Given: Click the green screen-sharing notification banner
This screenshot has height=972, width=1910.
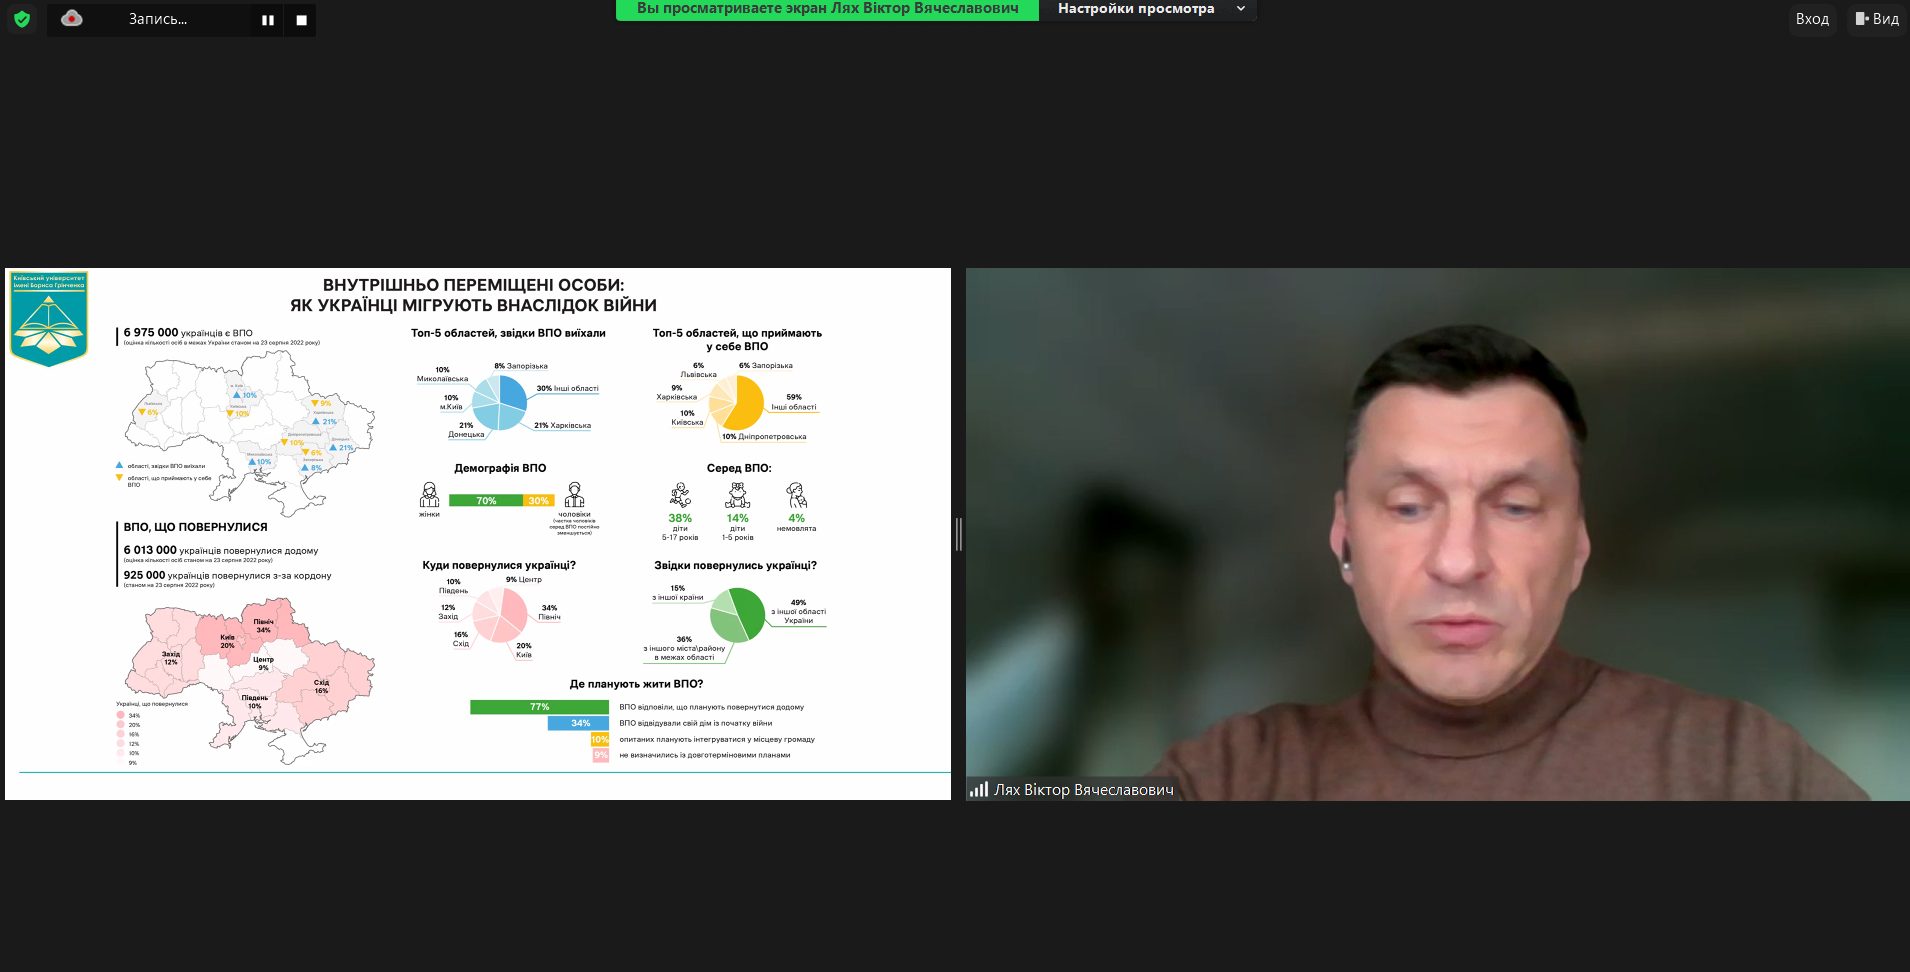Looking at the screenshot, I should tap(827, 9).
